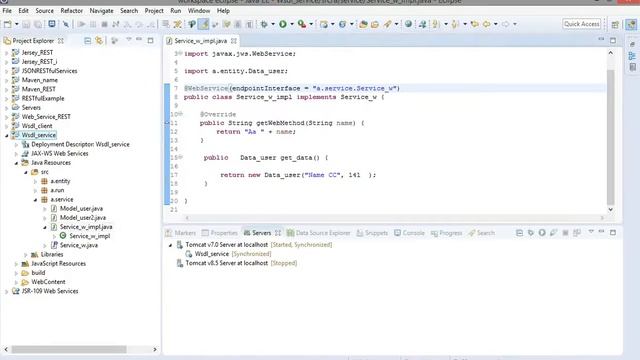This screenshot has width=640, height=360.
Task: Click the New file wizard icon
Action: pyautogui.click(x=7, y=24)
